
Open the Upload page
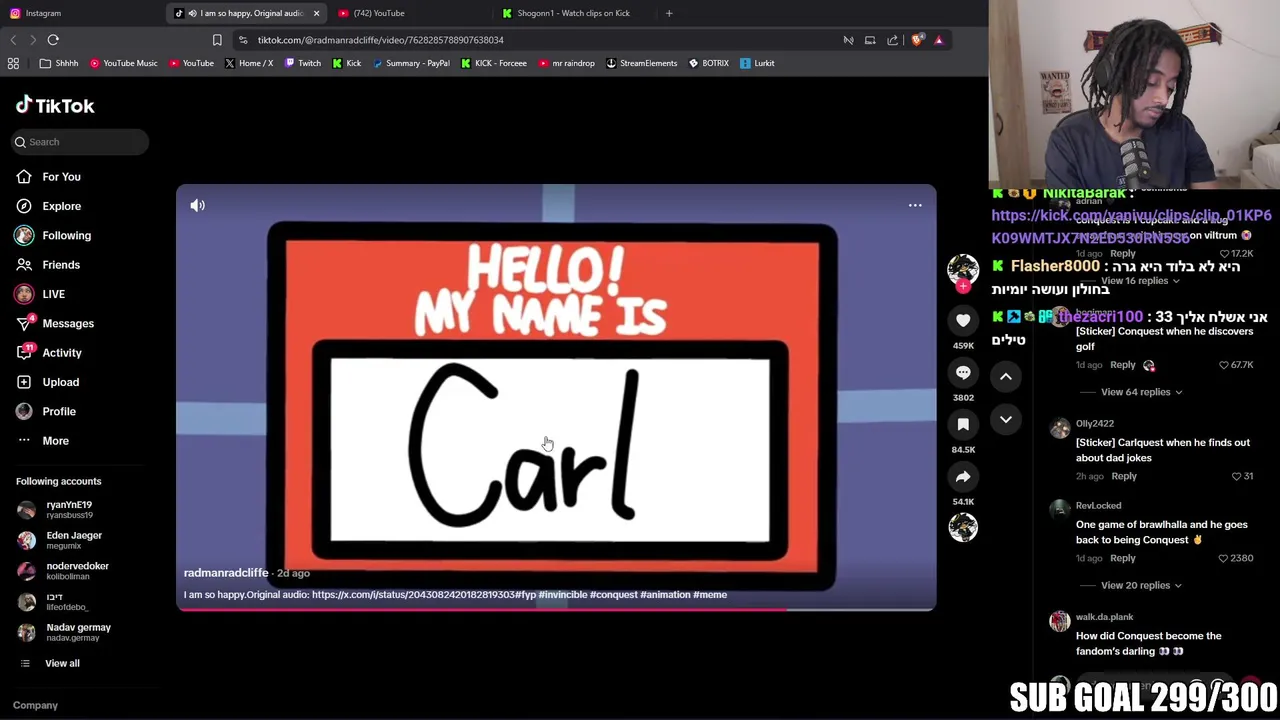point(60,382)
